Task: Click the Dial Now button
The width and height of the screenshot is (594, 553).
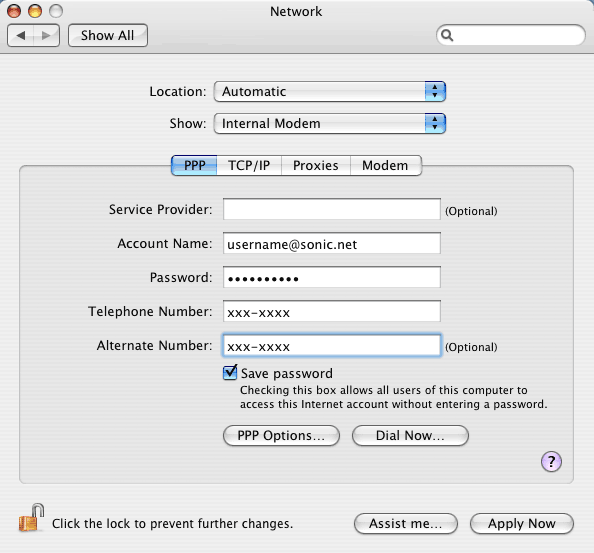Action: pos(410,436)
